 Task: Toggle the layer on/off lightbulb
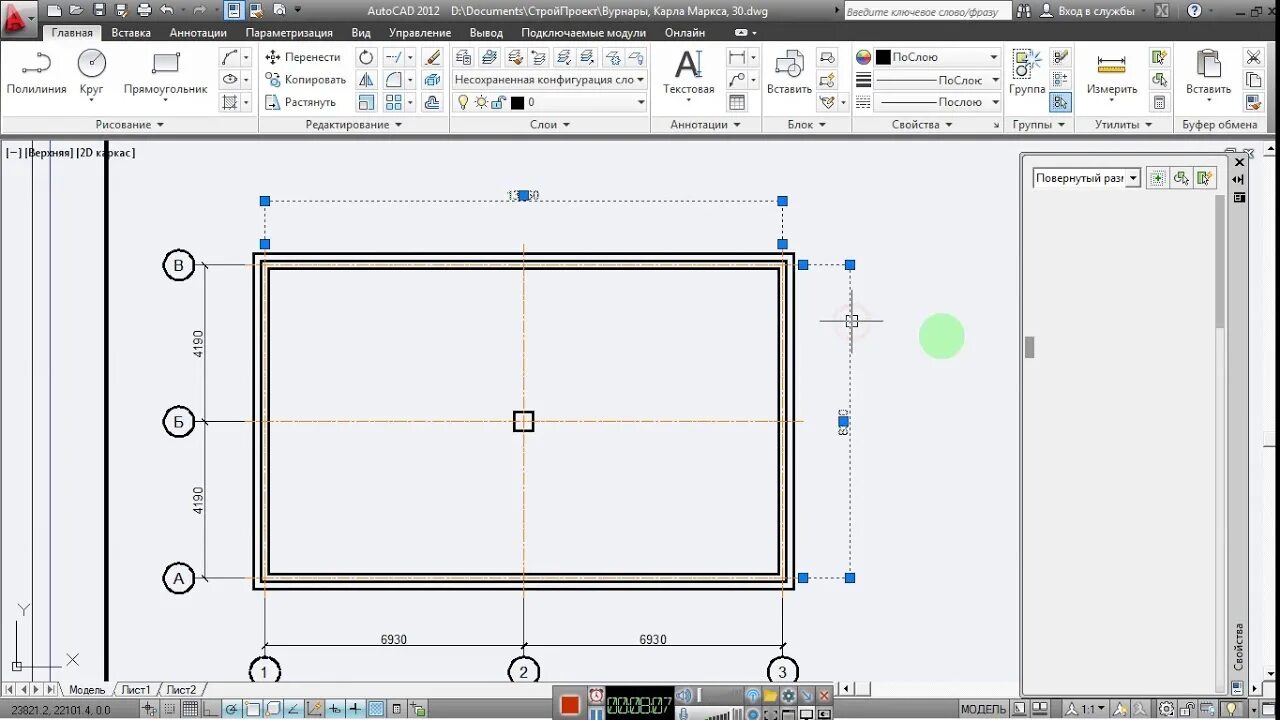pos(464,102)
